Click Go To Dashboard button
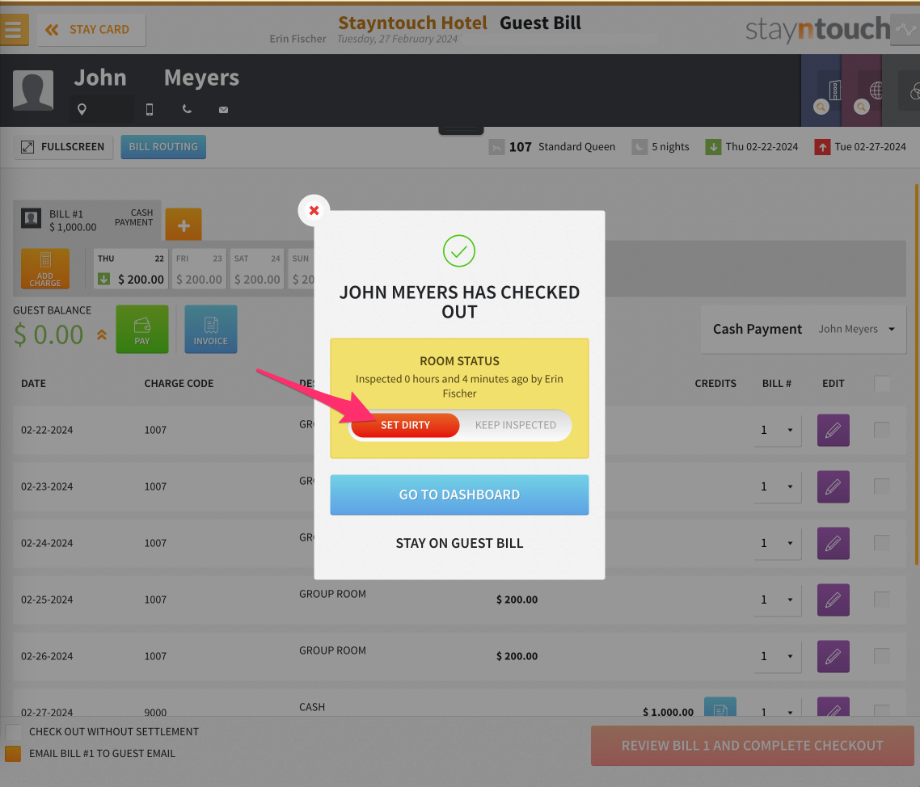The width and height of the screenshot is (920, 787). 459,495
